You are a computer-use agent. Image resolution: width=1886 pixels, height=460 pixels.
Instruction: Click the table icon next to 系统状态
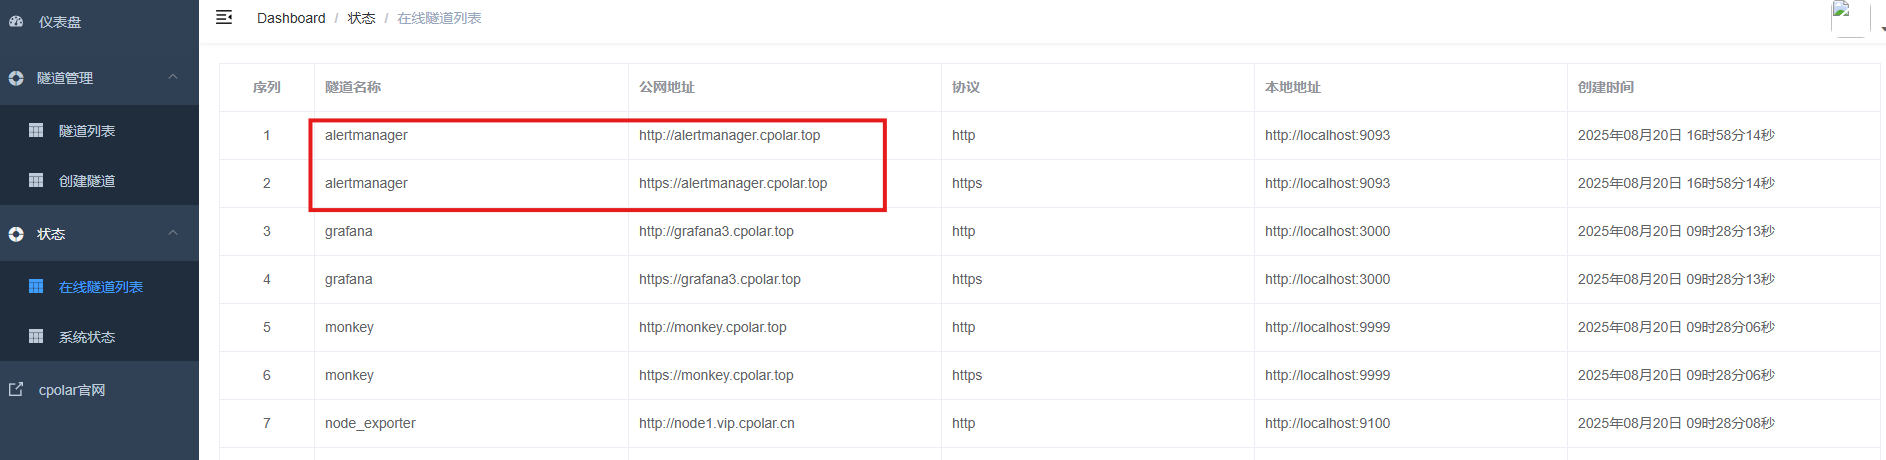pyautogui.click(x=36, y=336)
